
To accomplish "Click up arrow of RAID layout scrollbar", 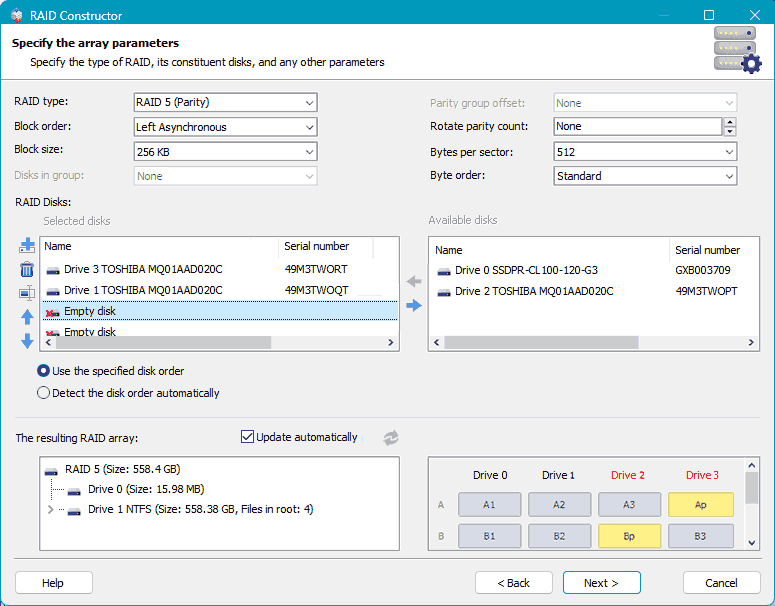I will tap(752, 465).
